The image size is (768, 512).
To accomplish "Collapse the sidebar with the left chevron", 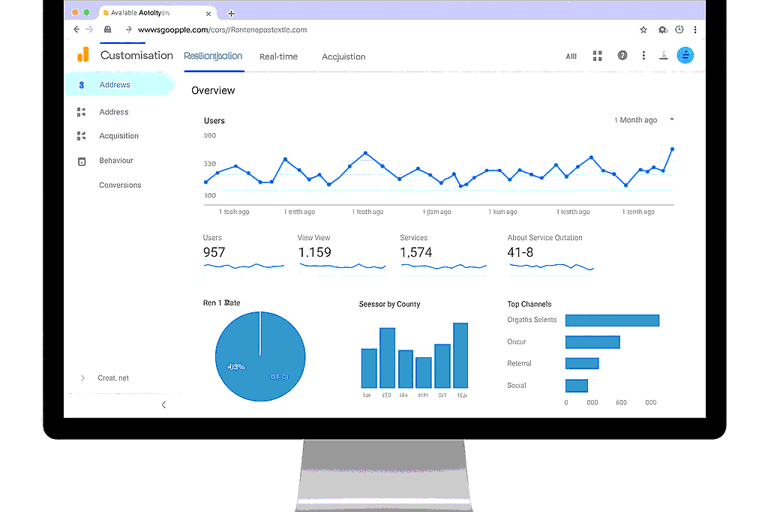I will coord(164,405).
